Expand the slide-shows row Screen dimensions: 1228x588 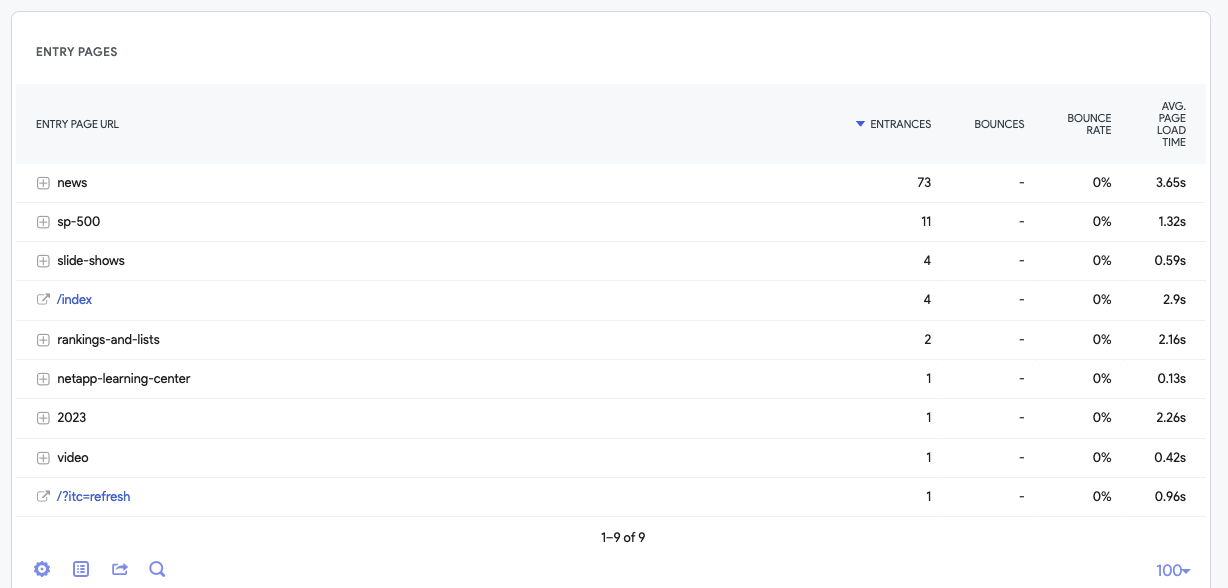(x=43, y=261)
